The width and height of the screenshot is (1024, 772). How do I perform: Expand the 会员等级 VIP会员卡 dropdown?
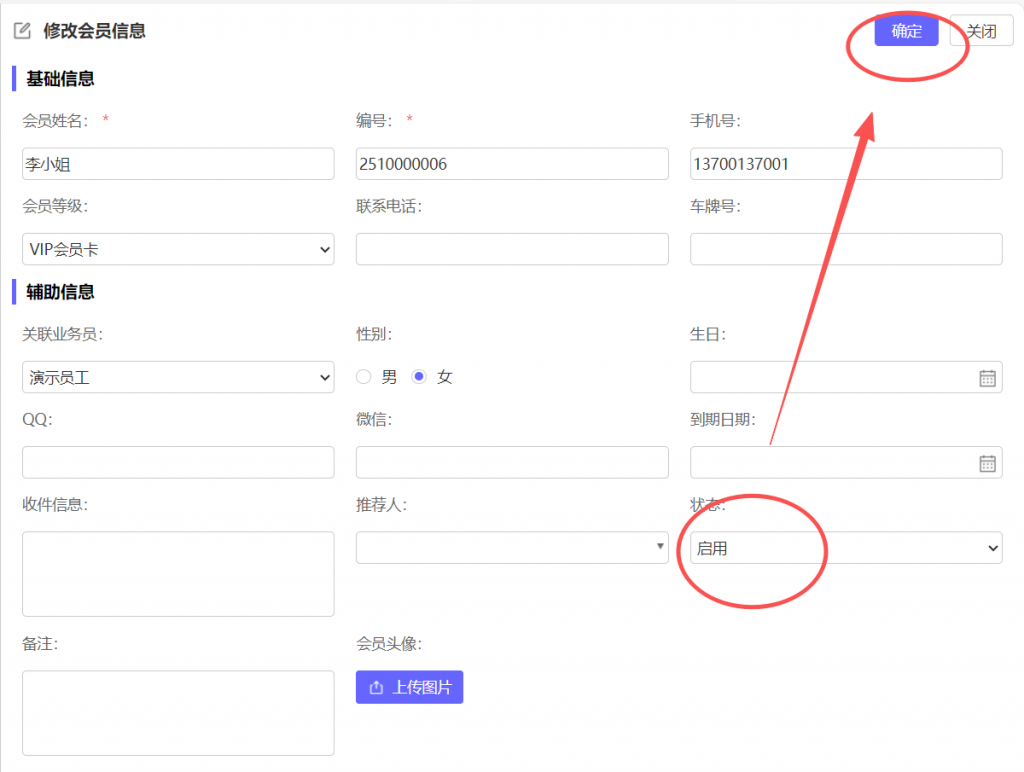click(178, 249)
